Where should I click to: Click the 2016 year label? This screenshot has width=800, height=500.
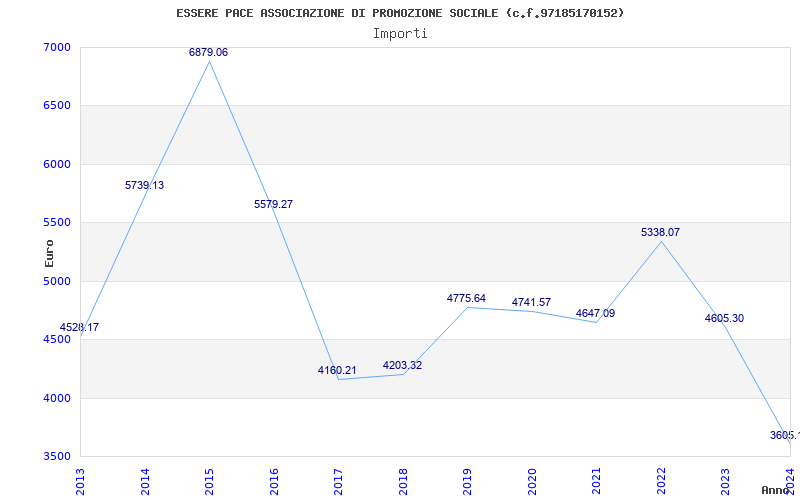pyautogui.click(x=274, y=481)
